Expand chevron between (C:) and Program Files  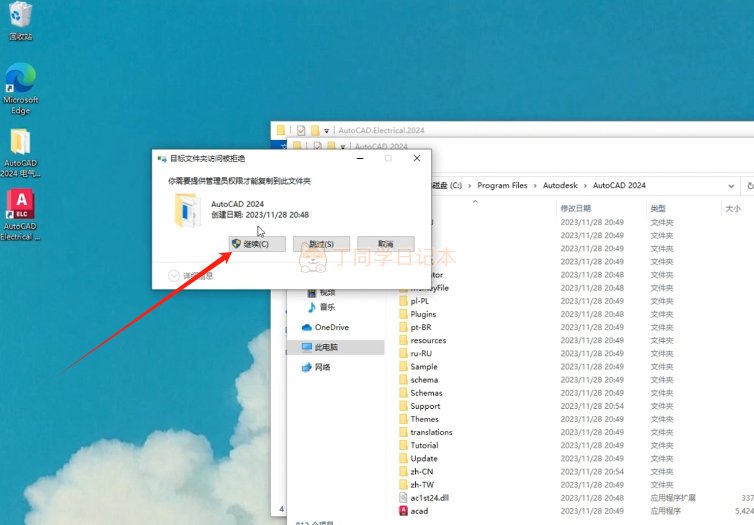point(469,186)
